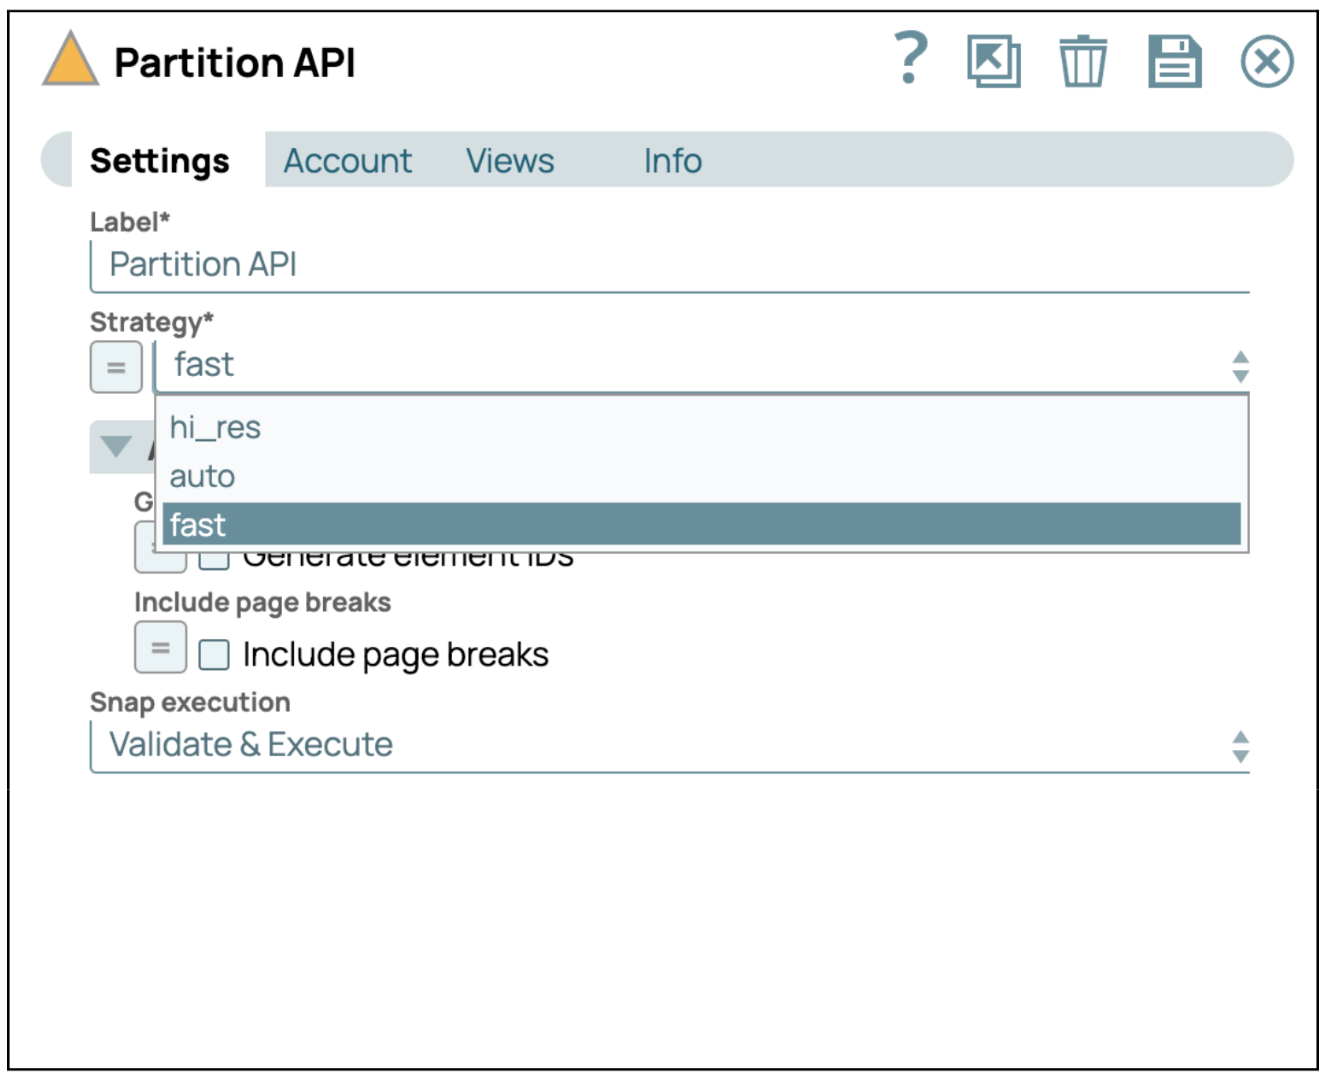Toggle expression button for Strategy field
1328x1080 pixels.
(116, 367)
